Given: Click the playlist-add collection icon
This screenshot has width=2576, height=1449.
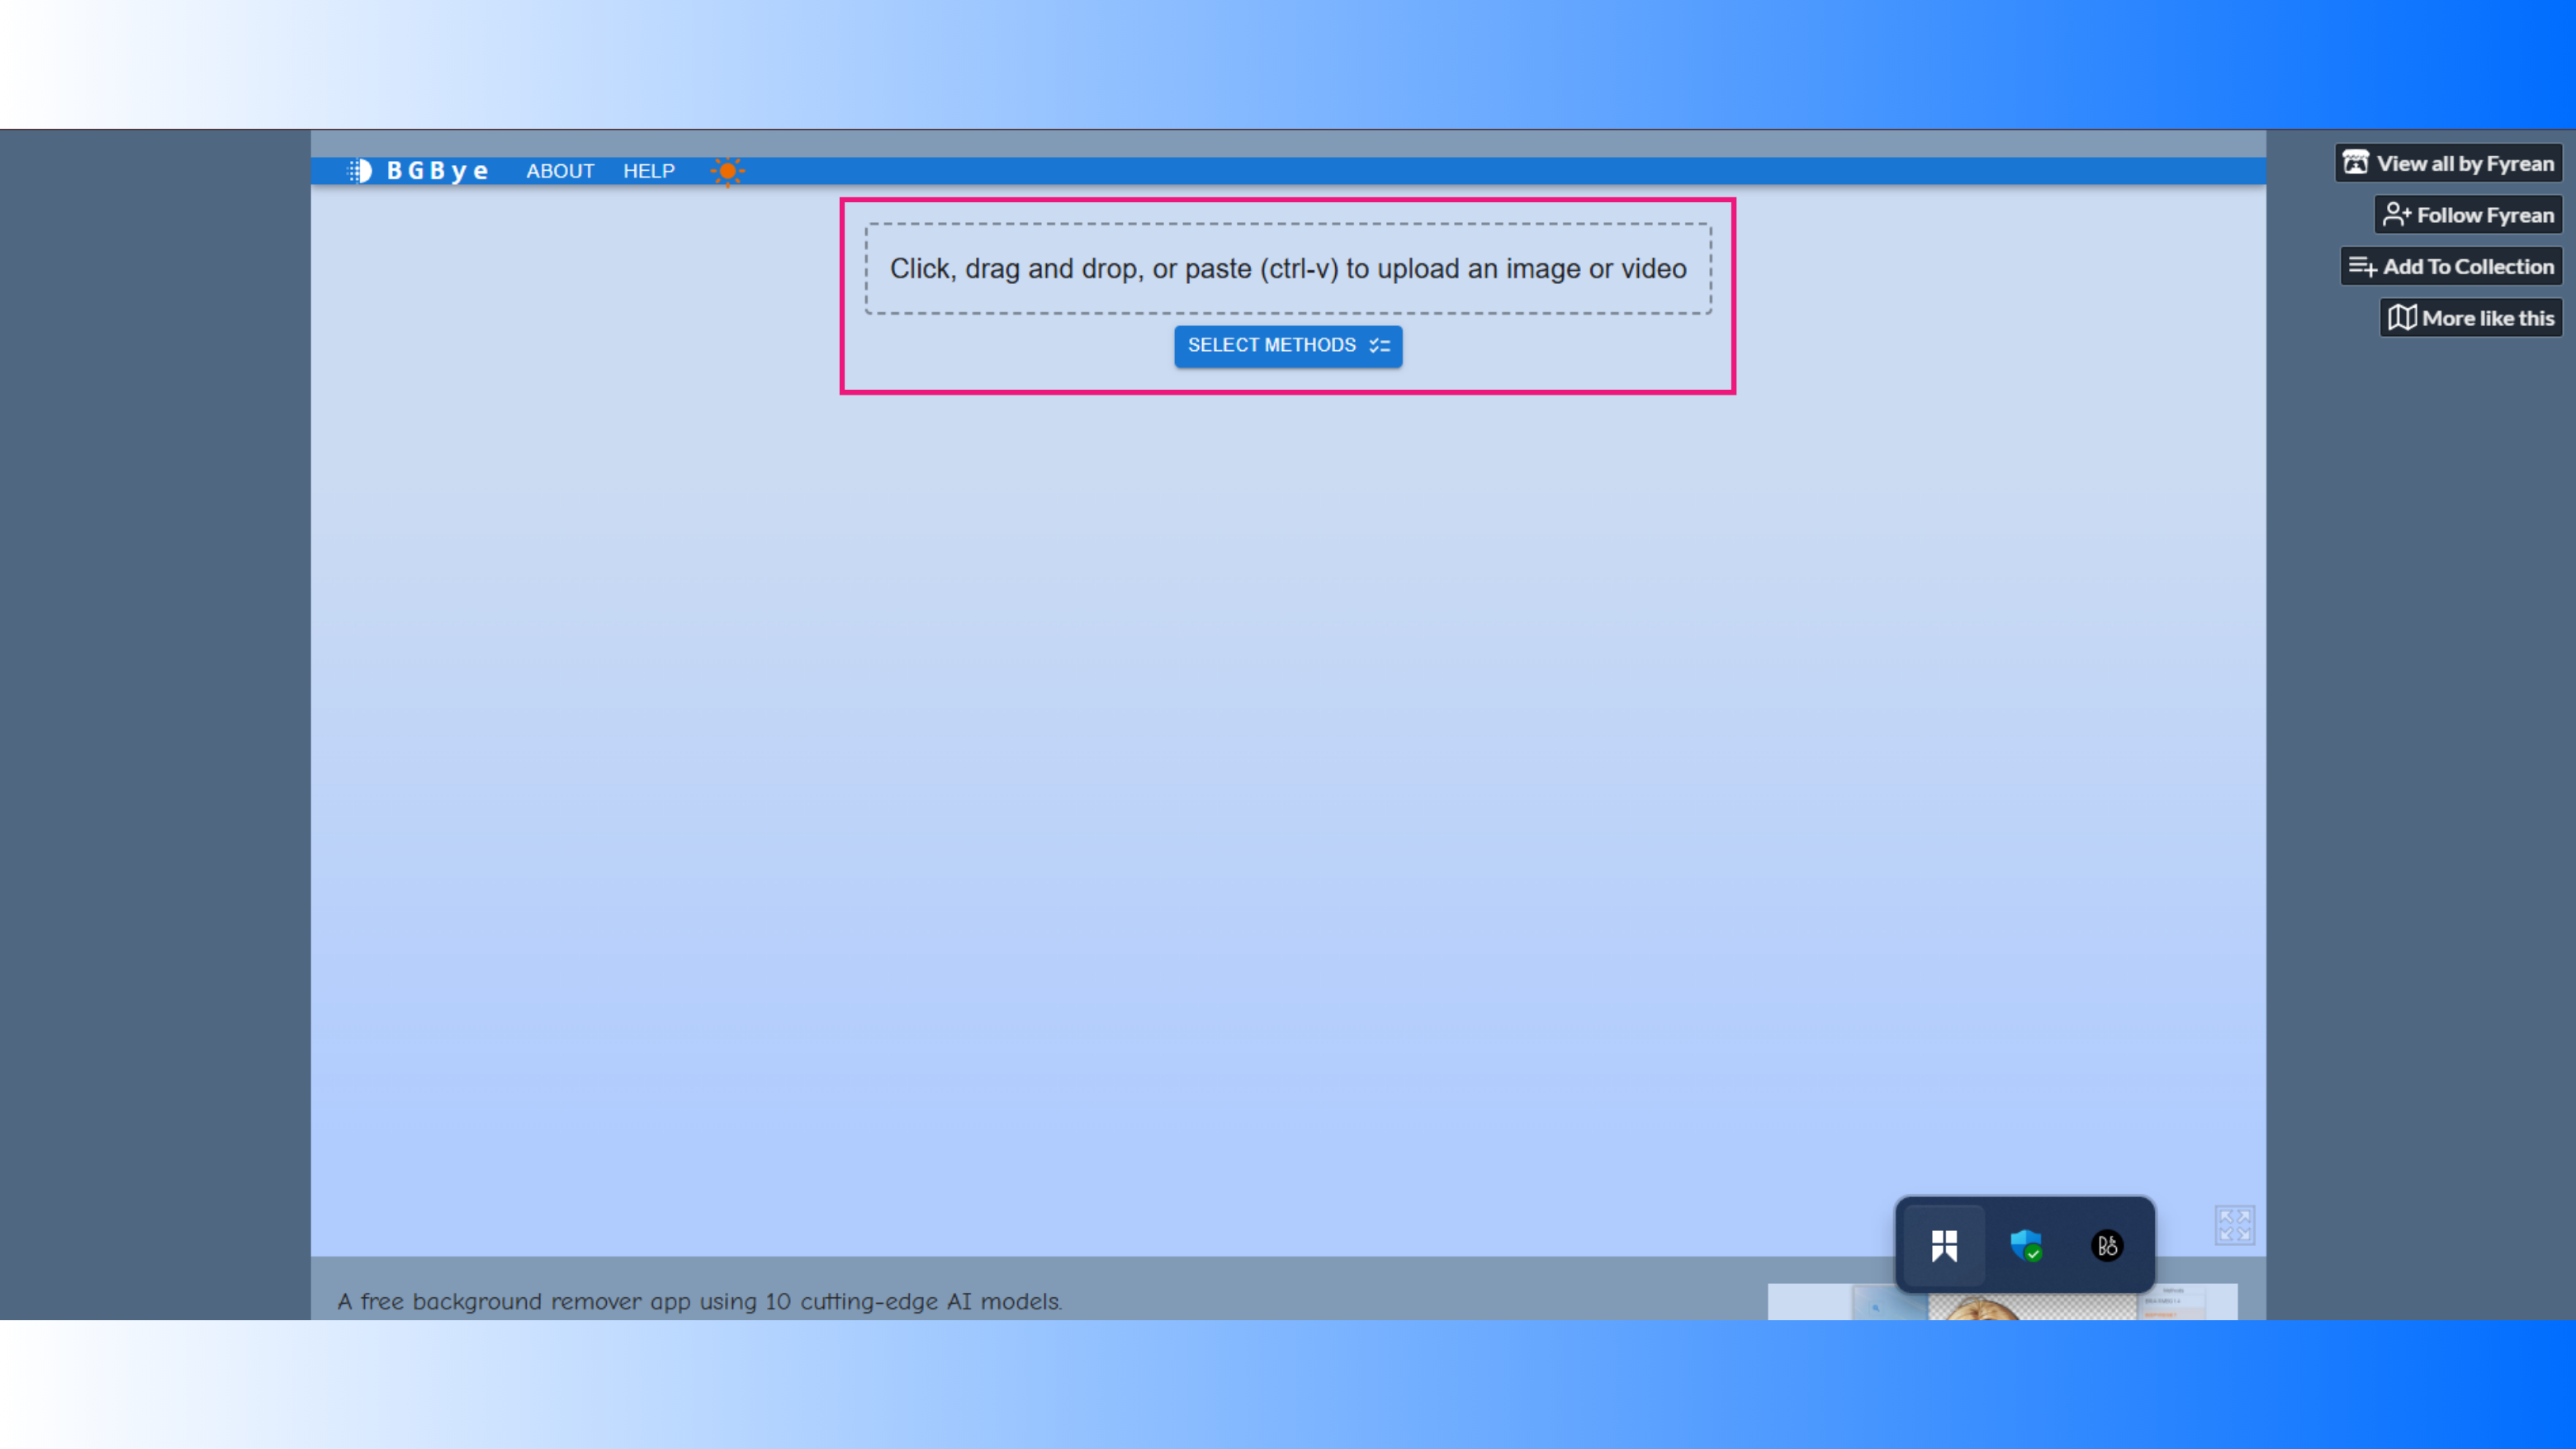Looking at the screenshot, I should click(2362, 267).
